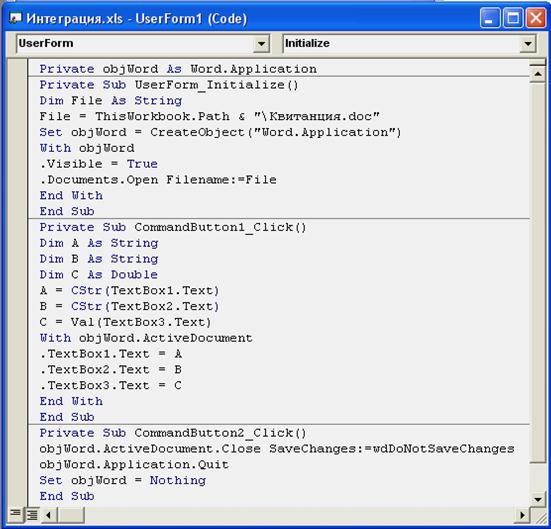Click the vertical scrollbar up arrow

538,74
